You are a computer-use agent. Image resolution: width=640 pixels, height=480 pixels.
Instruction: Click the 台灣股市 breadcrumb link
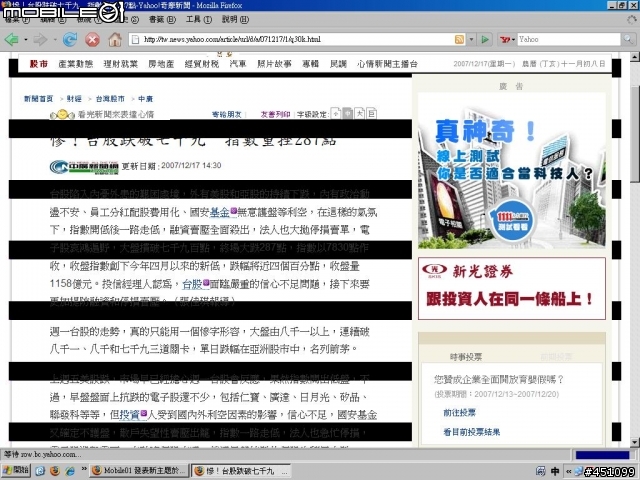[x=110, y=99]
